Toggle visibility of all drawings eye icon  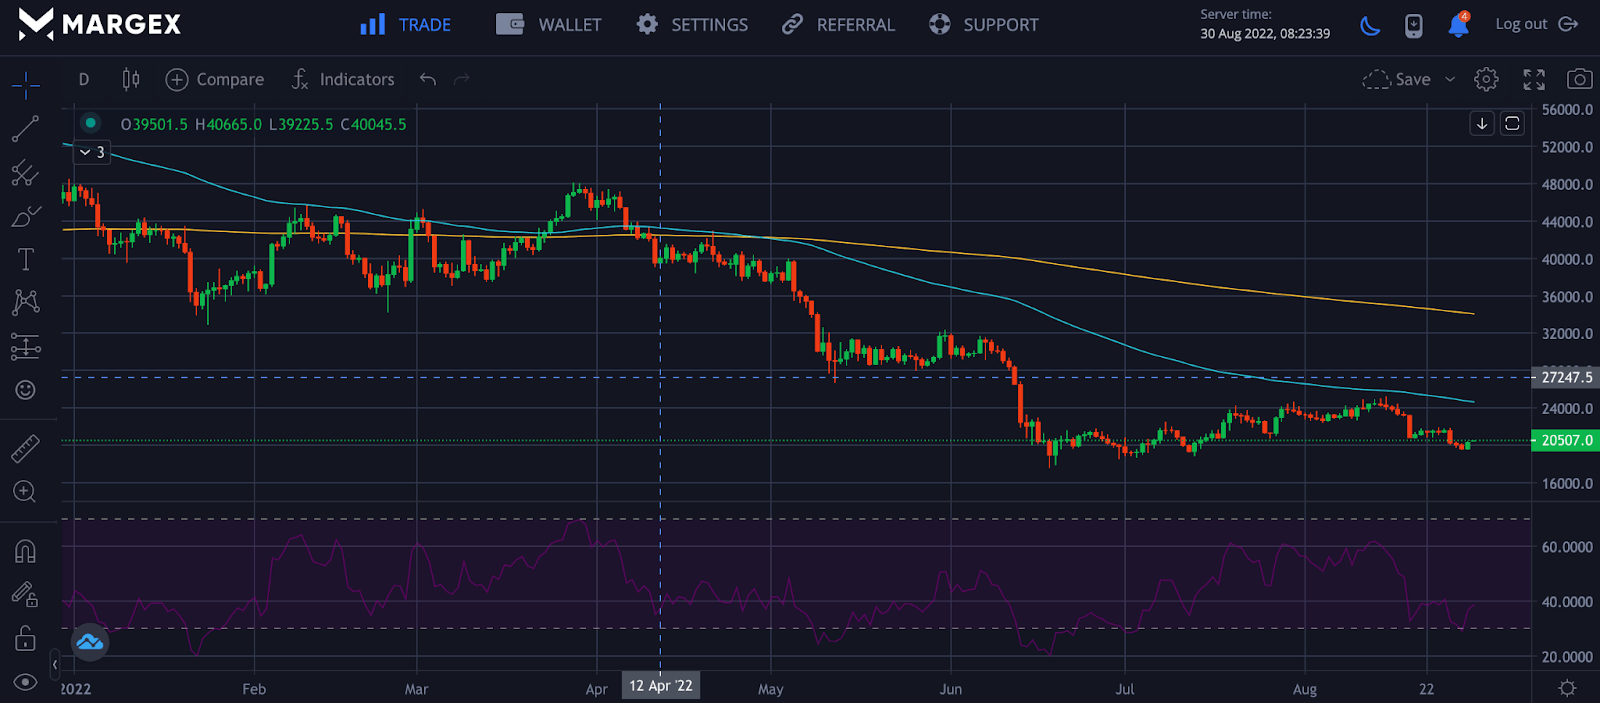[x=25, y=682]
